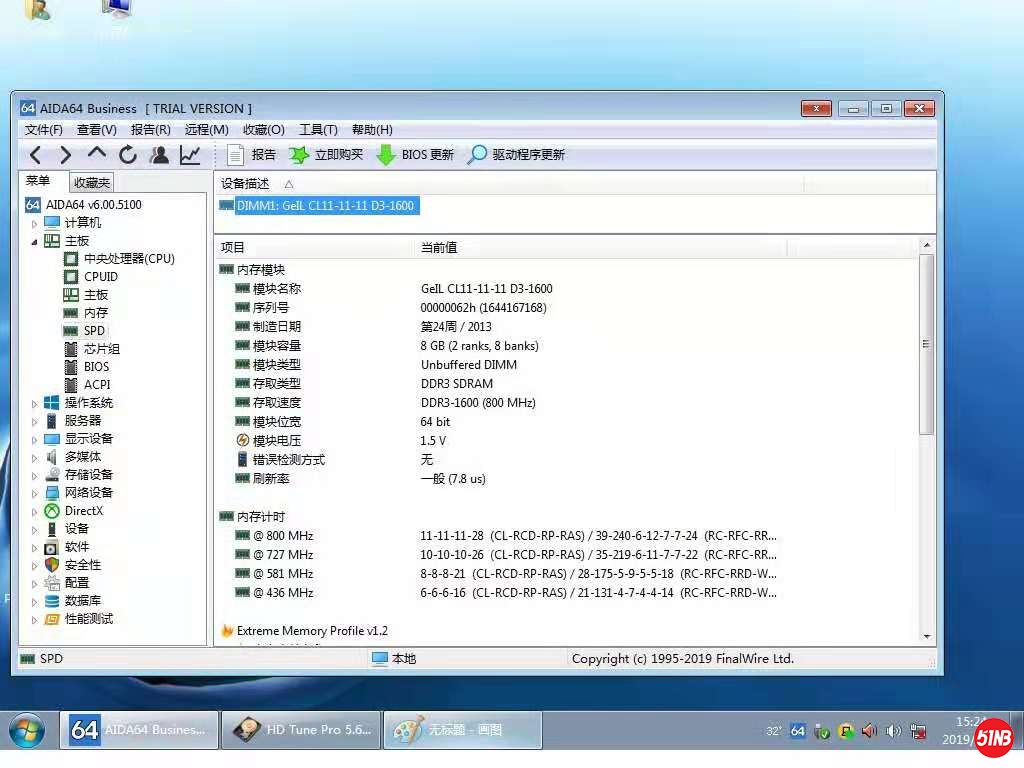Switch to the 收藏夹 tab
This screenshot has height=768, width=1024.
[92, 182]
